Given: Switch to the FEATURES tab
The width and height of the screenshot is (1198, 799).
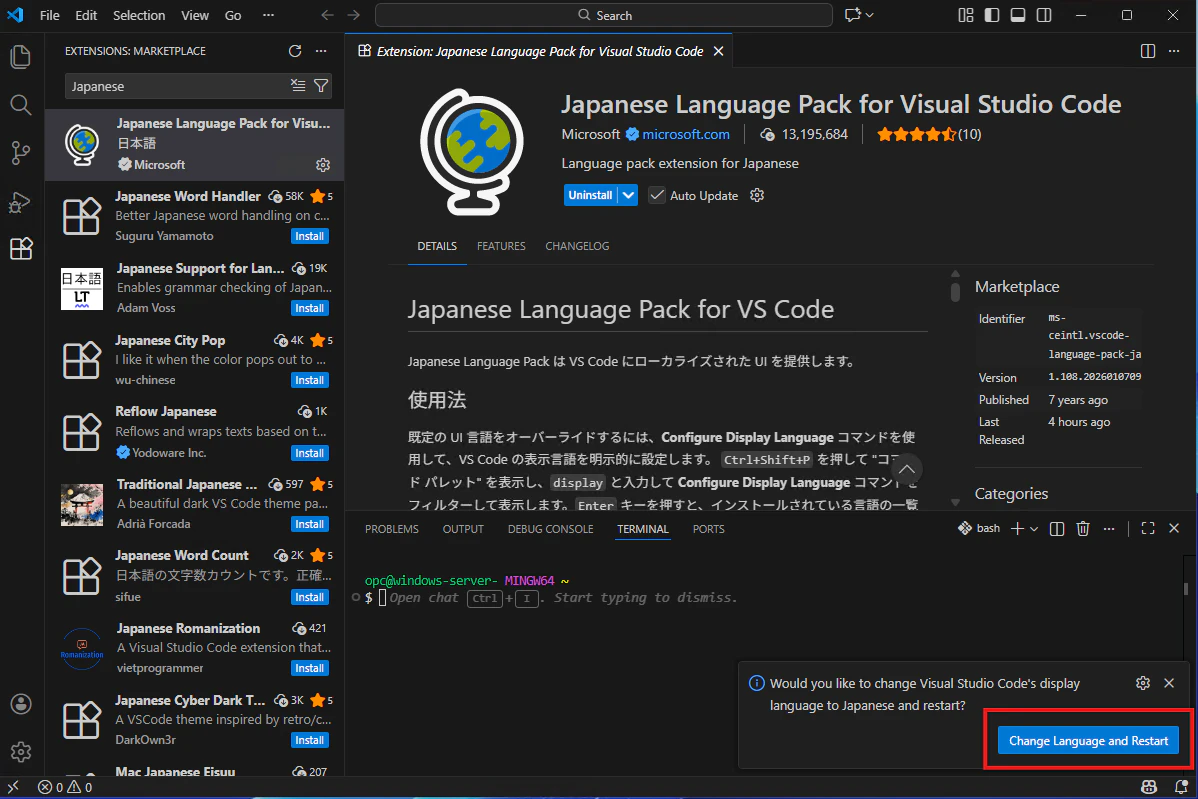Looking at the screenshot, I should point(501,246).
